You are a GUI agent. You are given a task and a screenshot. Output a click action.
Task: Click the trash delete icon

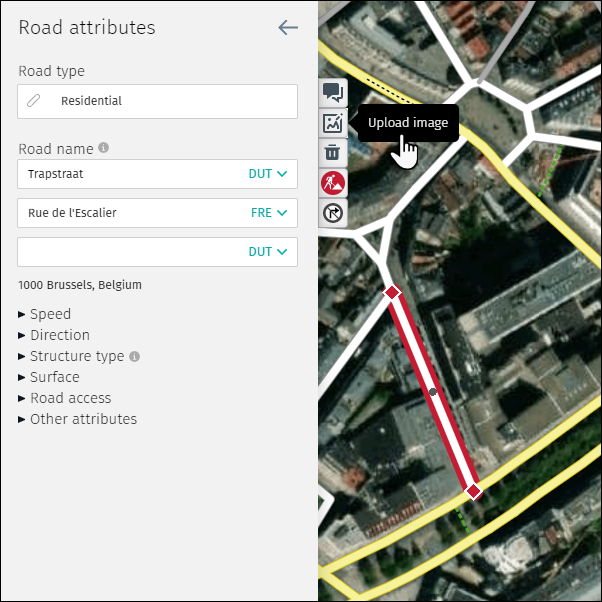pos(333,152)
